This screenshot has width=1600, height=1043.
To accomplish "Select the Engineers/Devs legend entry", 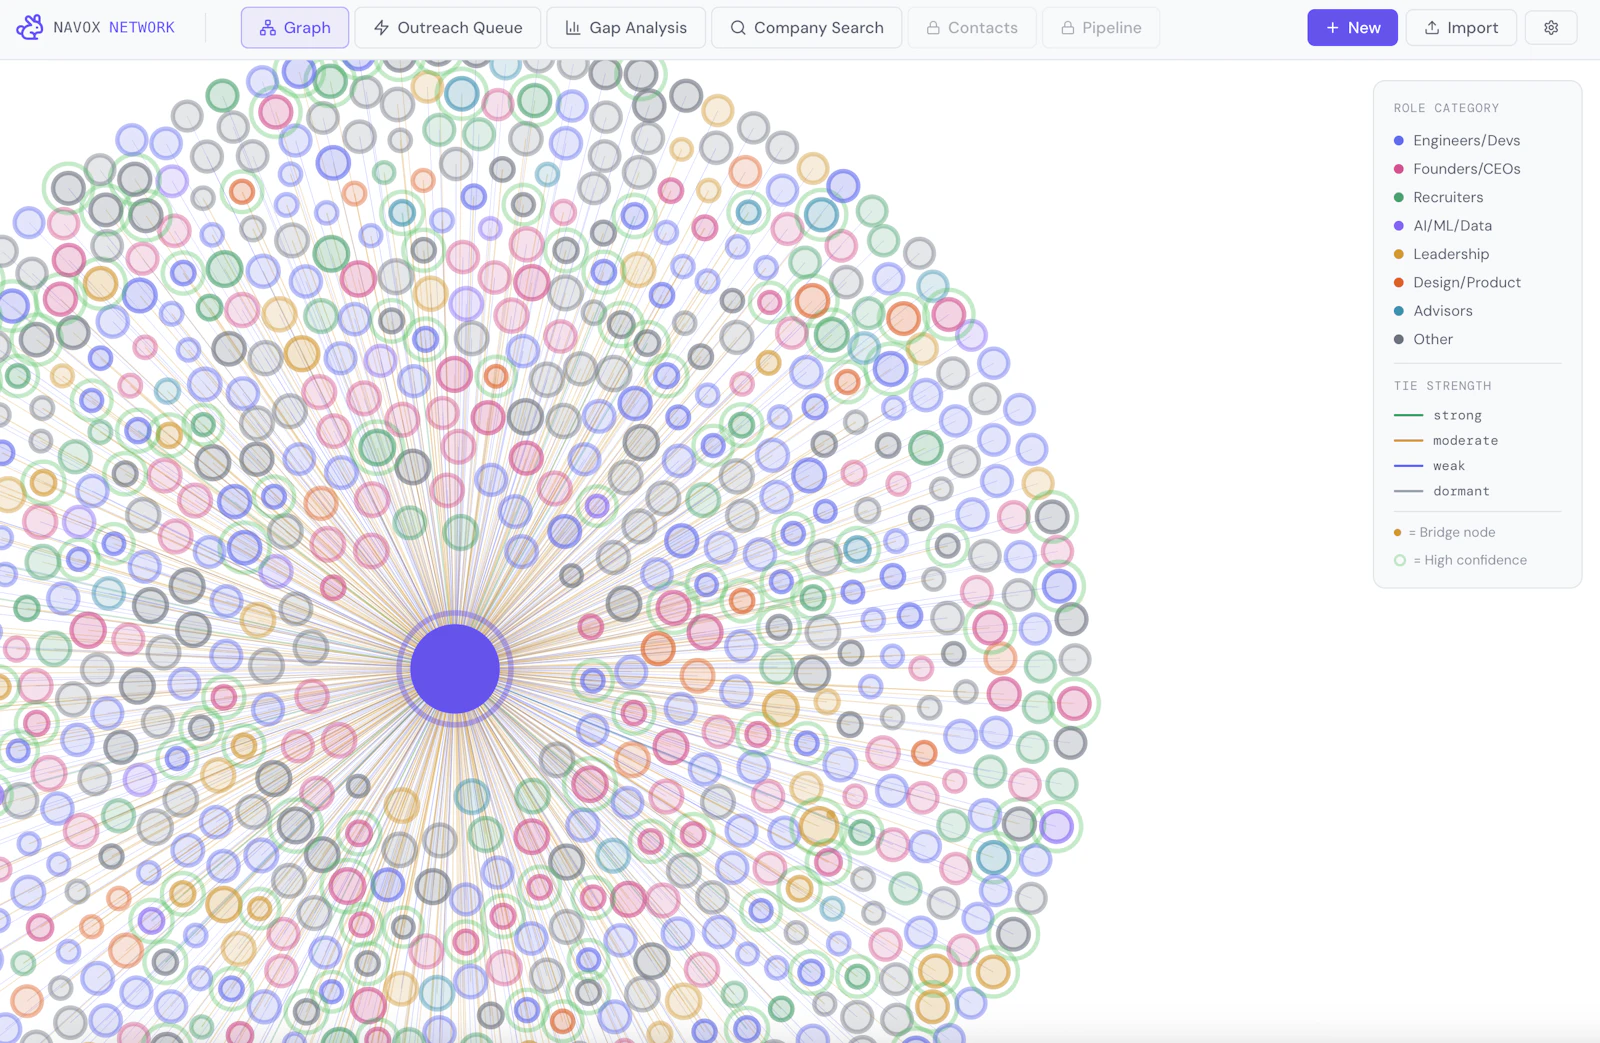I will pos(1457,141).
